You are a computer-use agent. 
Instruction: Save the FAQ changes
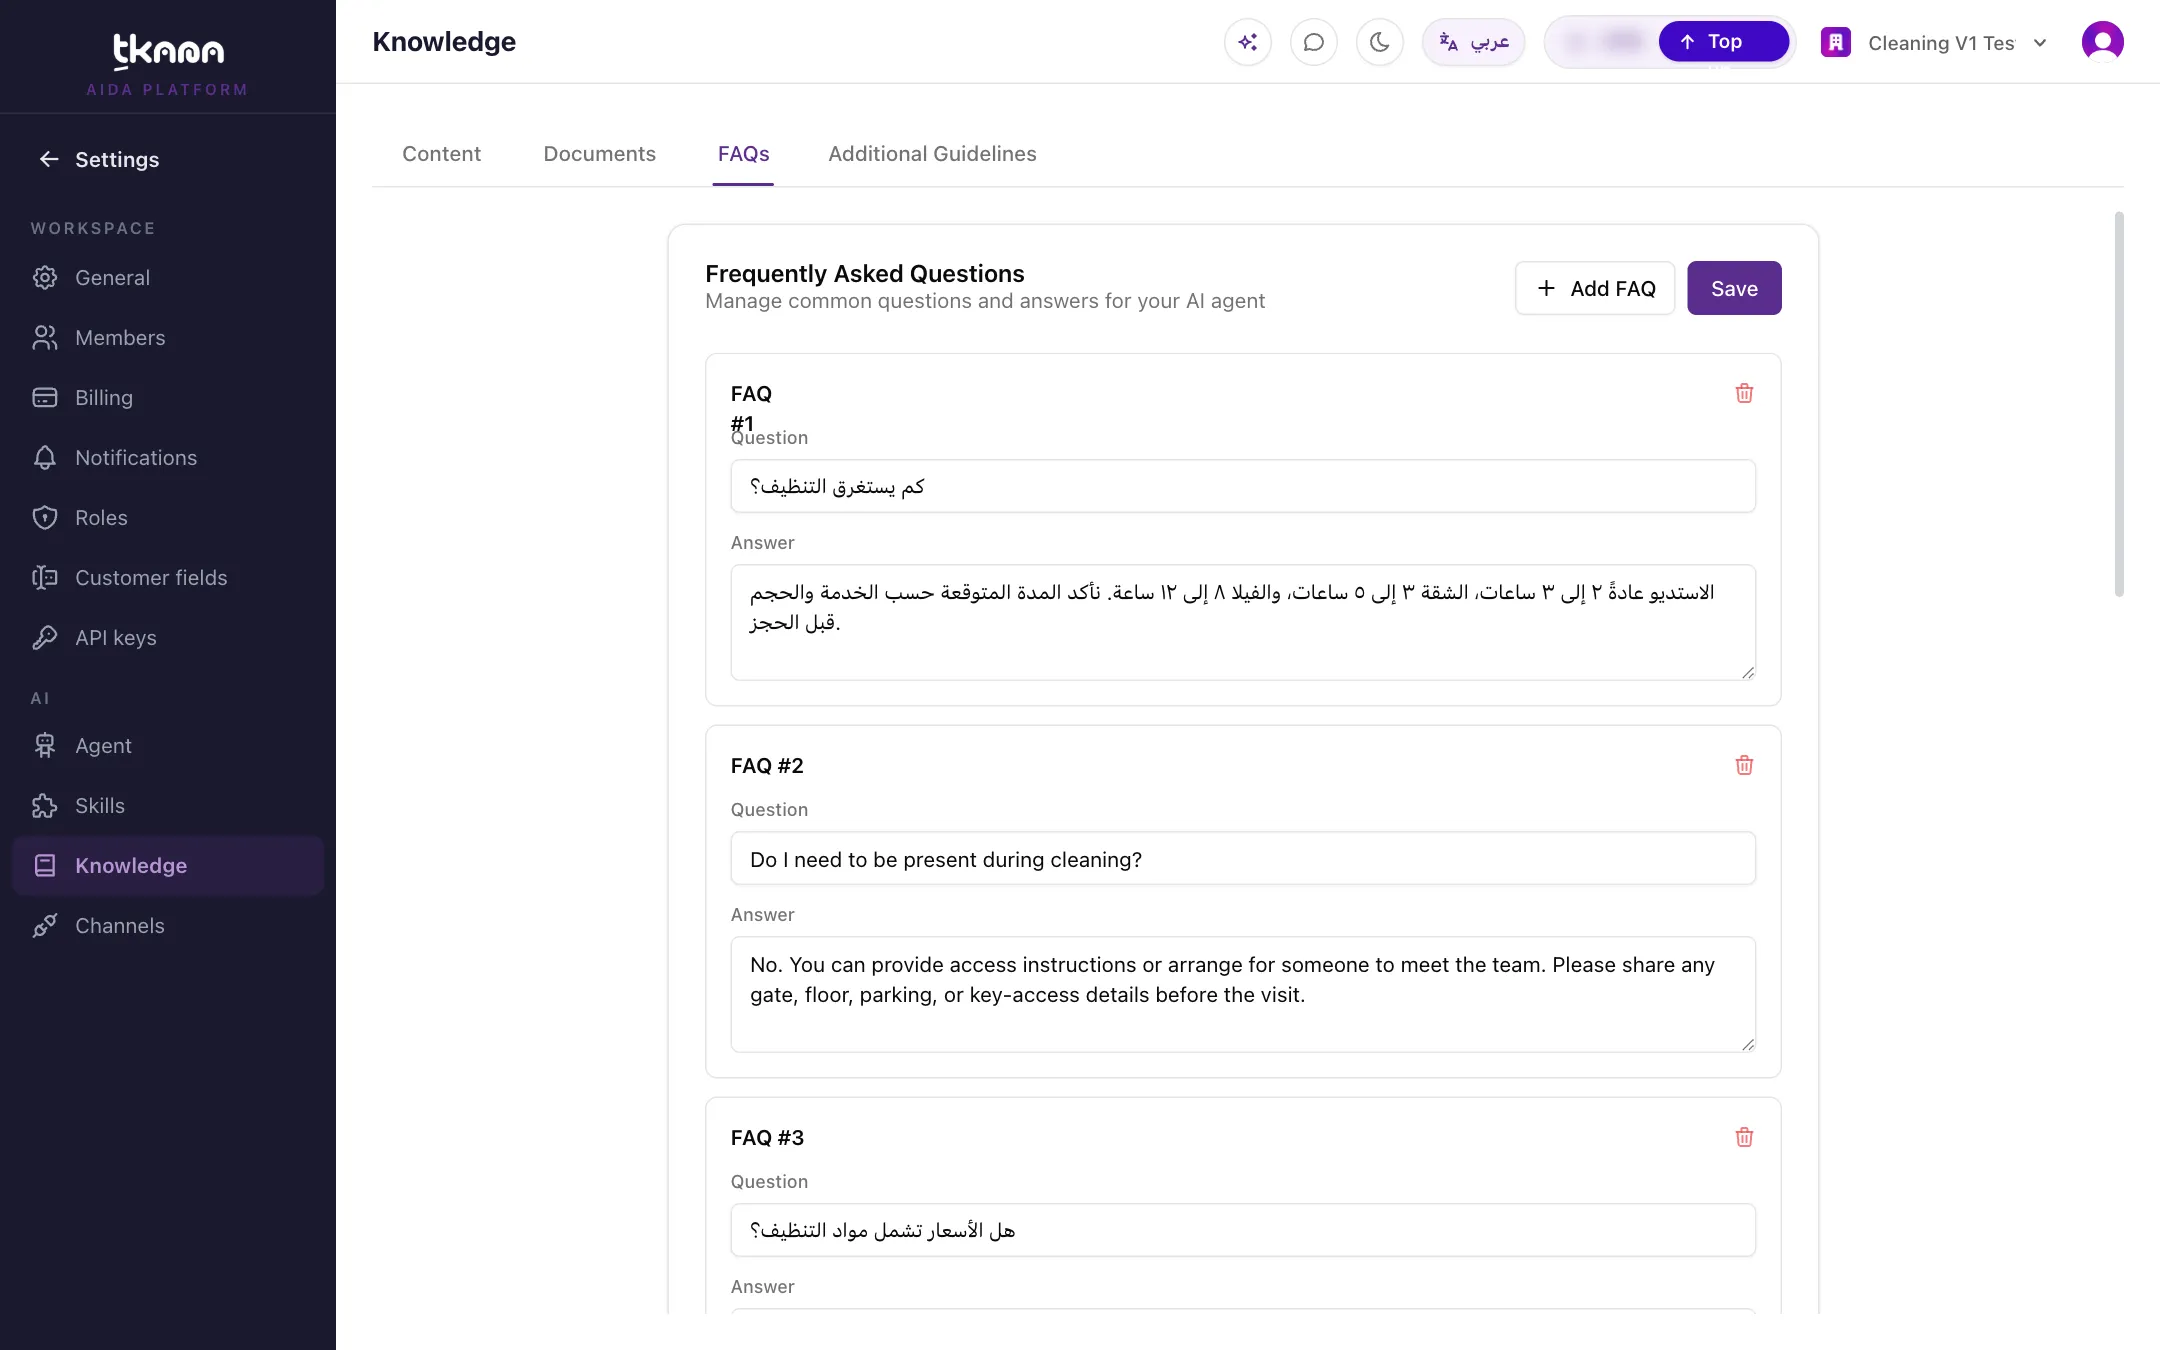point(1734,288)
